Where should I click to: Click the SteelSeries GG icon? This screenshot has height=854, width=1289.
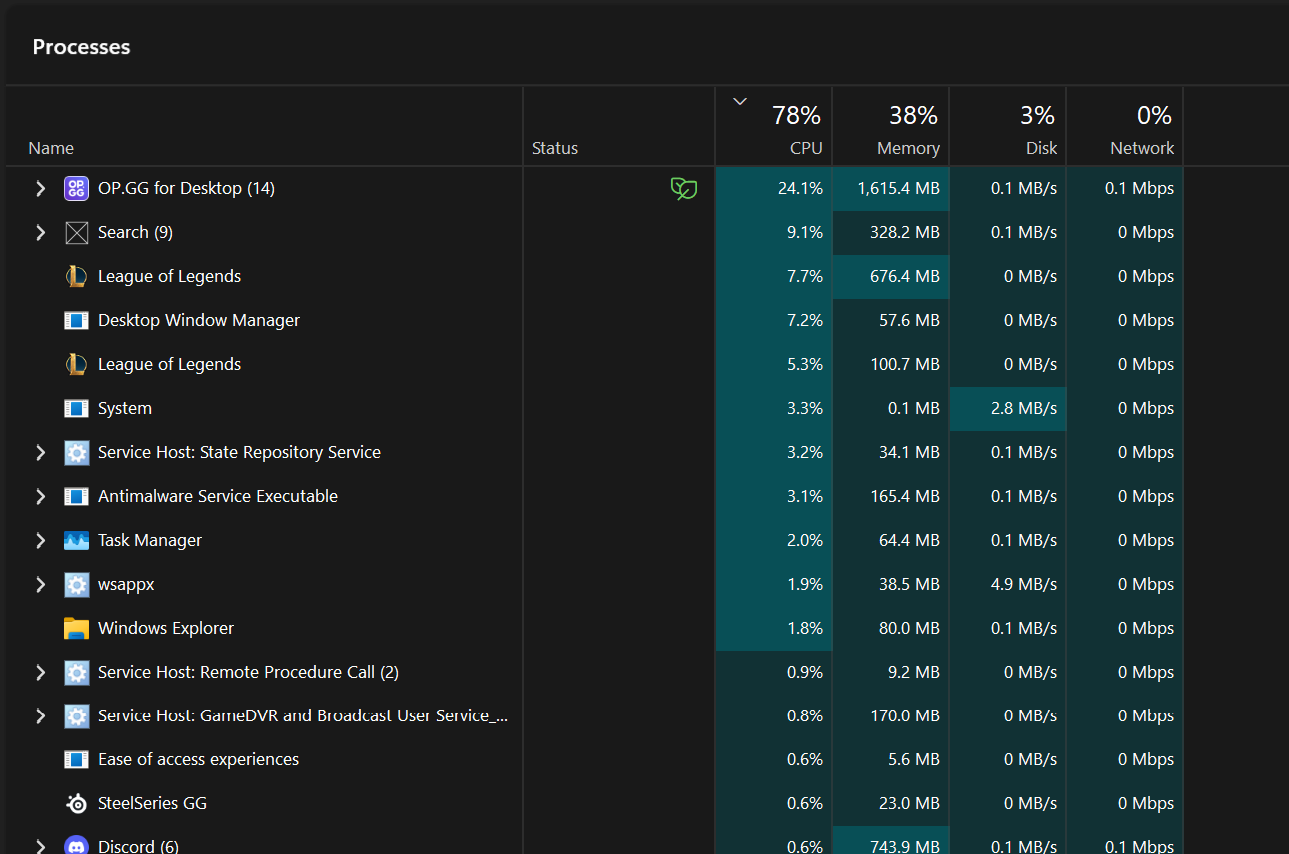[76, 803]
